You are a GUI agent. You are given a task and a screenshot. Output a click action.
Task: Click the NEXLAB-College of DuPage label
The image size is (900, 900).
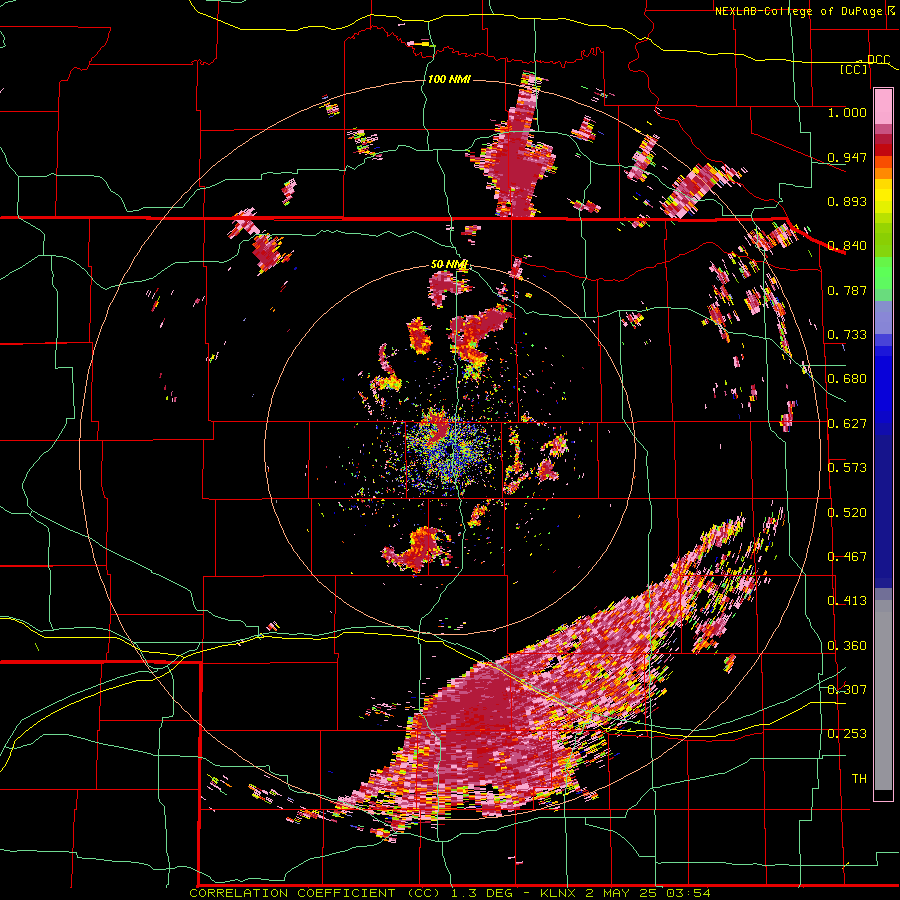pos(798,11)
